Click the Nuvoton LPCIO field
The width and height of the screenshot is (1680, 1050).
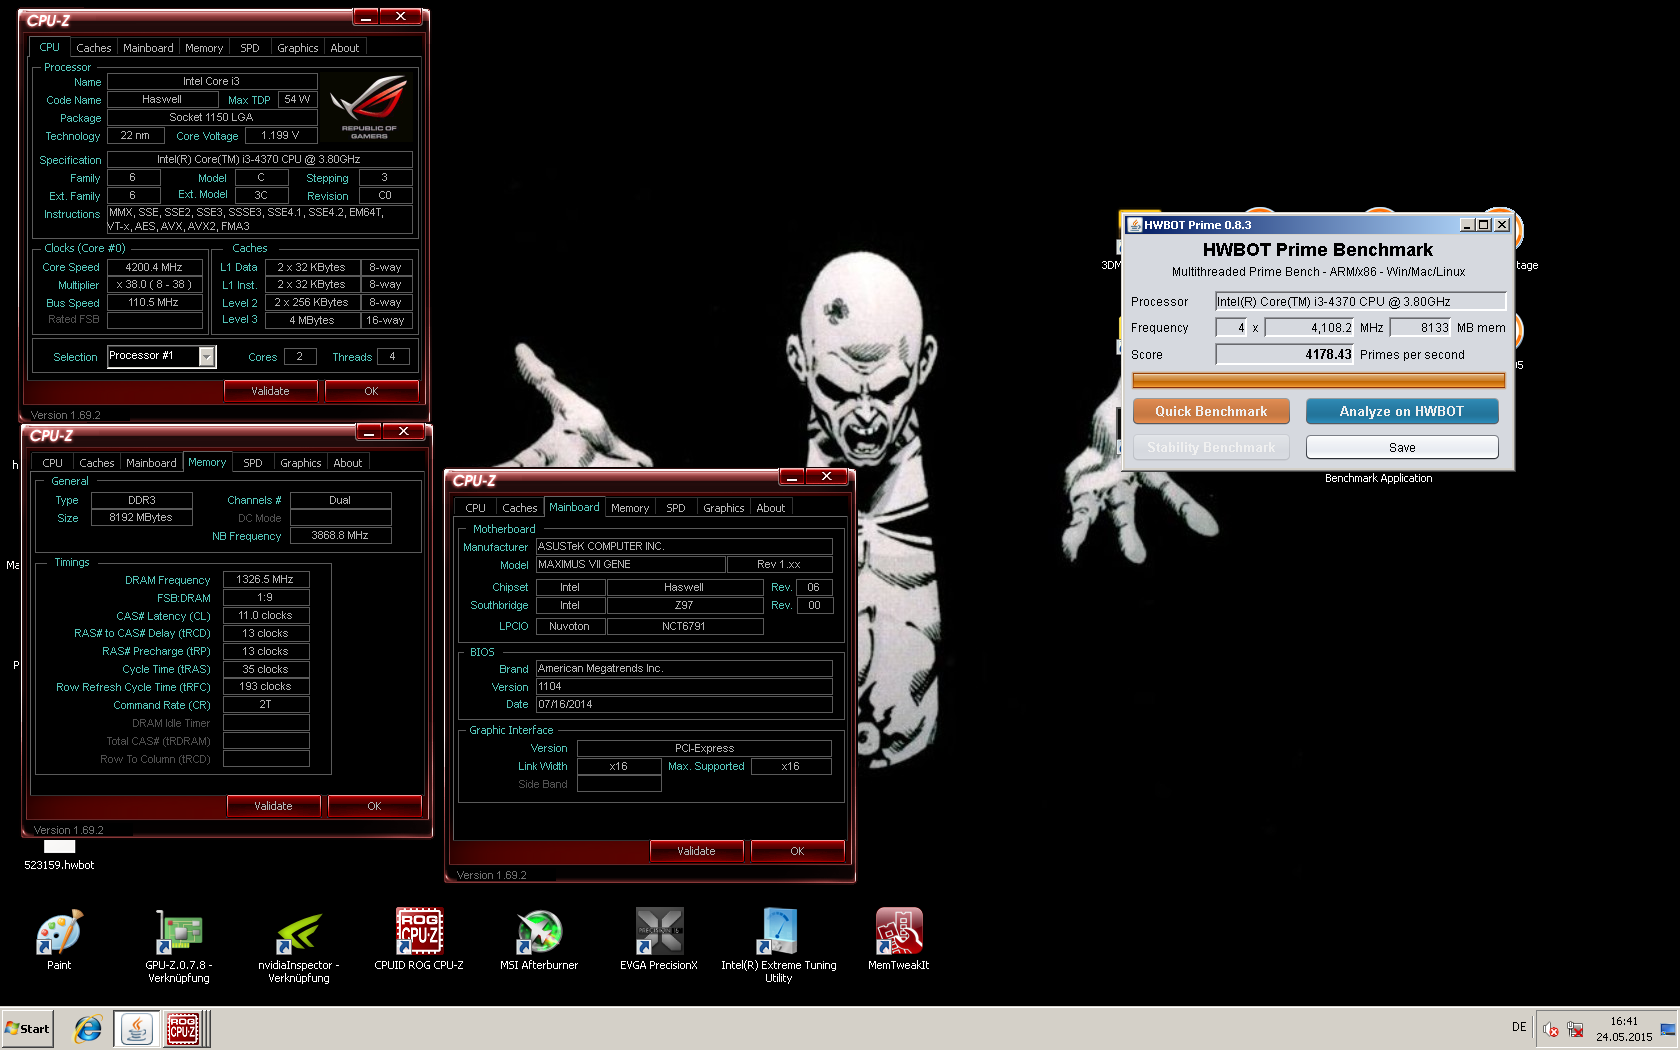[x=570, y=626]
